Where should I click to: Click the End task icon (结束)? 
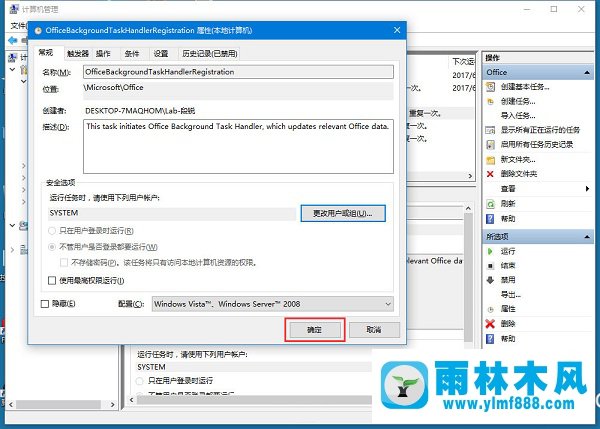tap(490, 266)
